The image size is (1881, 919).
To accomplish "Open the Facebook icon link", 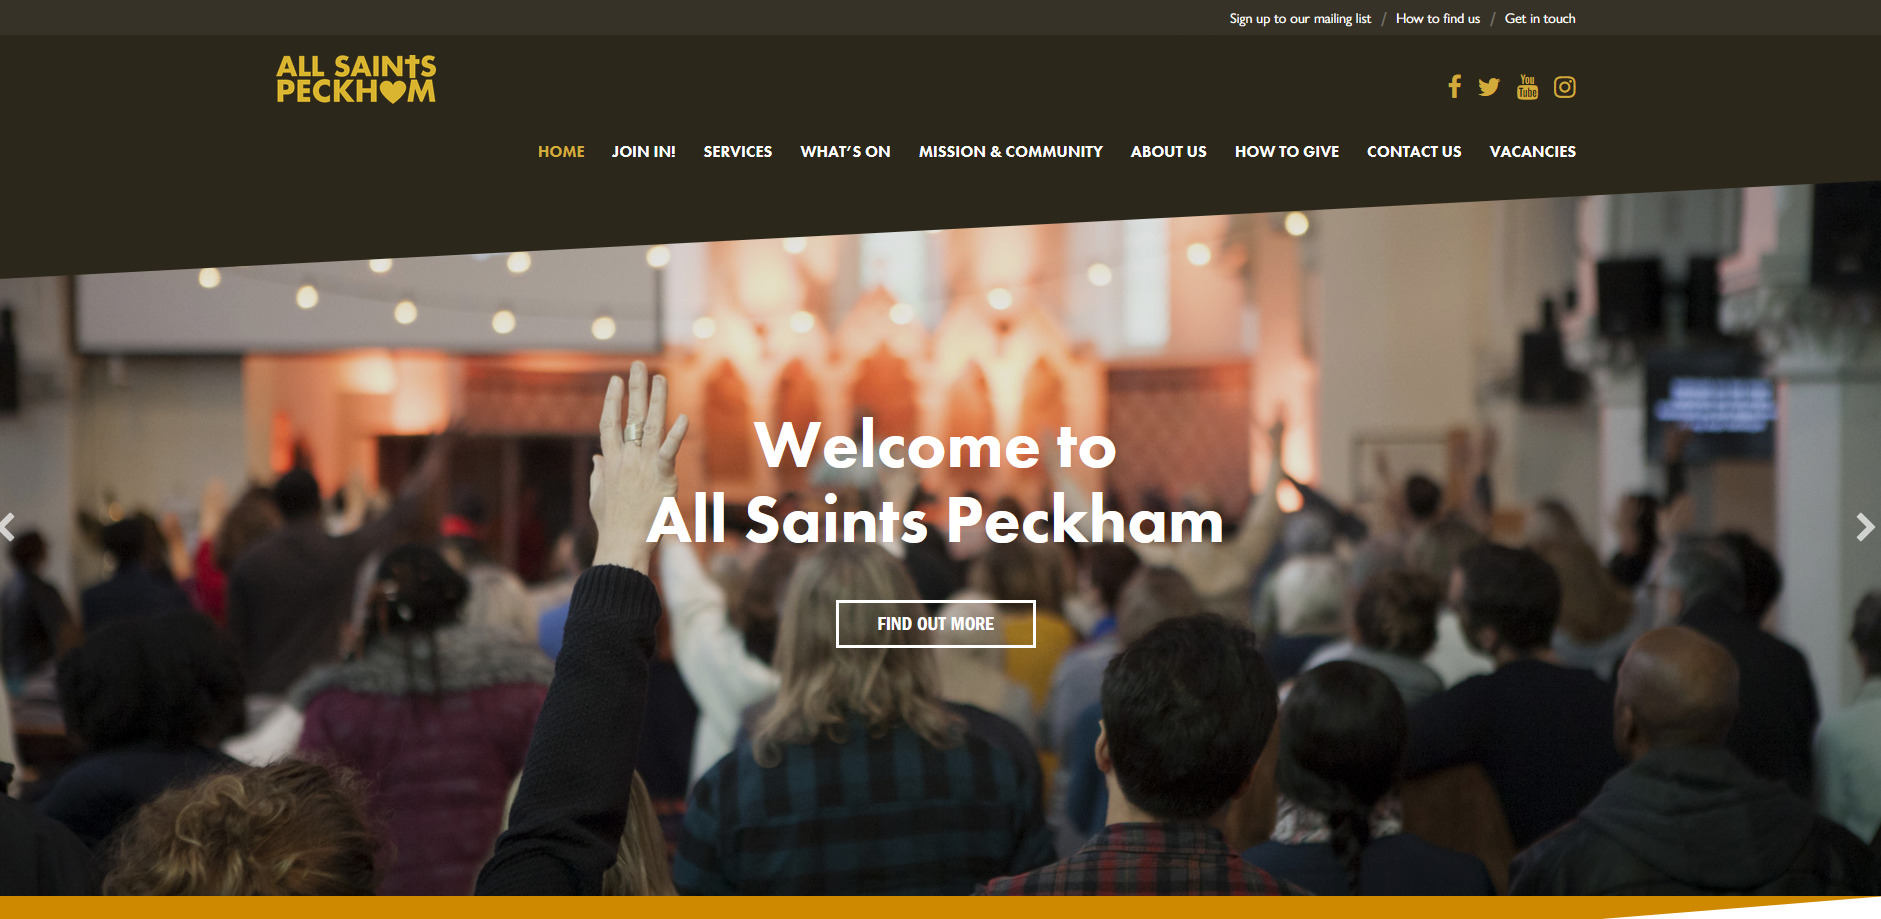I will pos(1455,87).
